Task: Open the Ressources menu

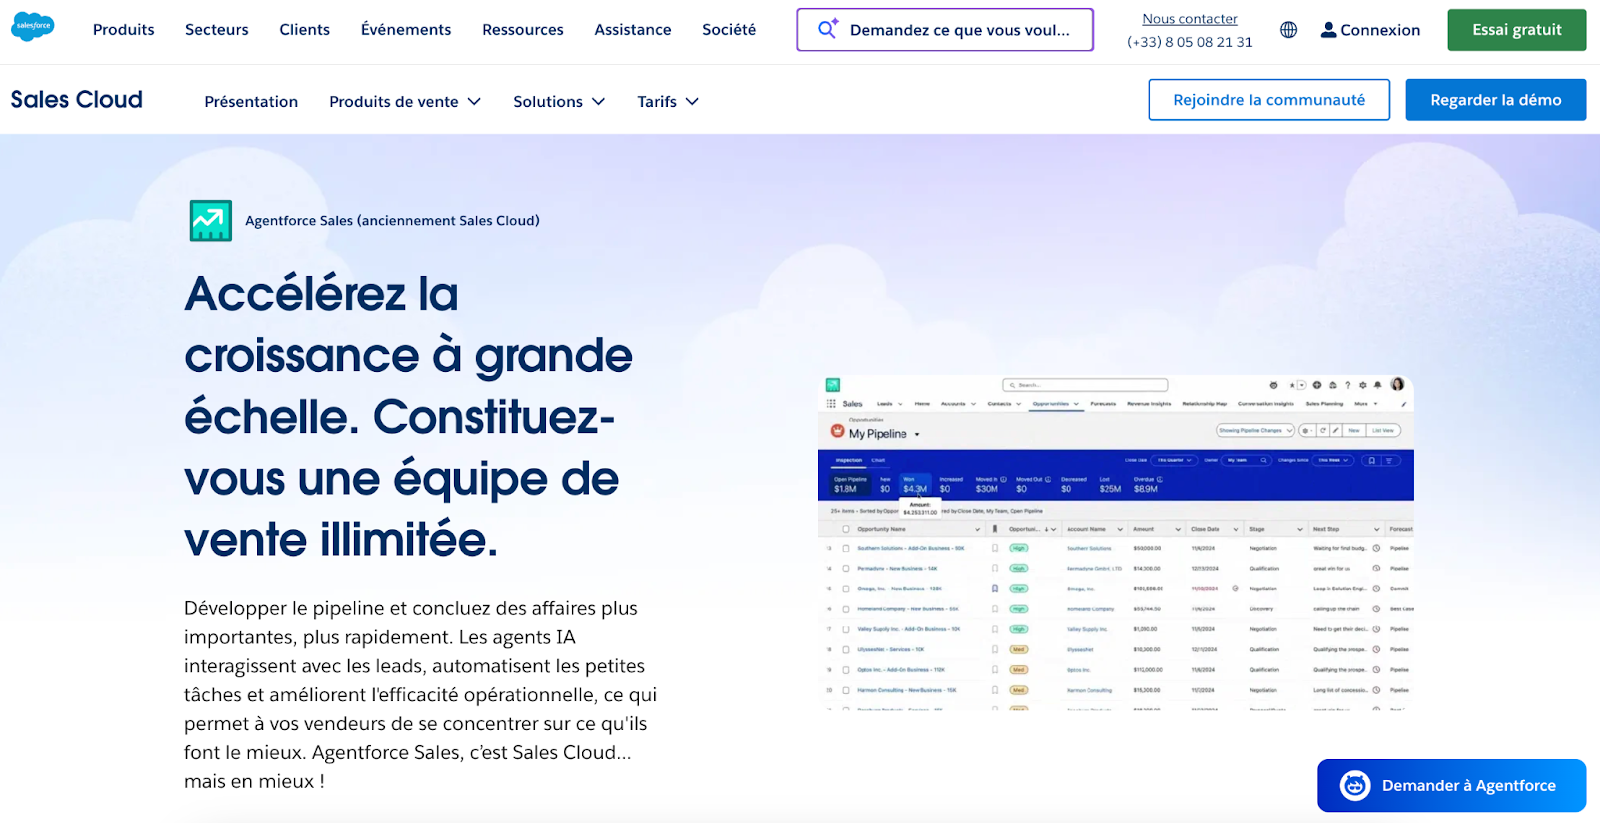Action: point(522,29)
